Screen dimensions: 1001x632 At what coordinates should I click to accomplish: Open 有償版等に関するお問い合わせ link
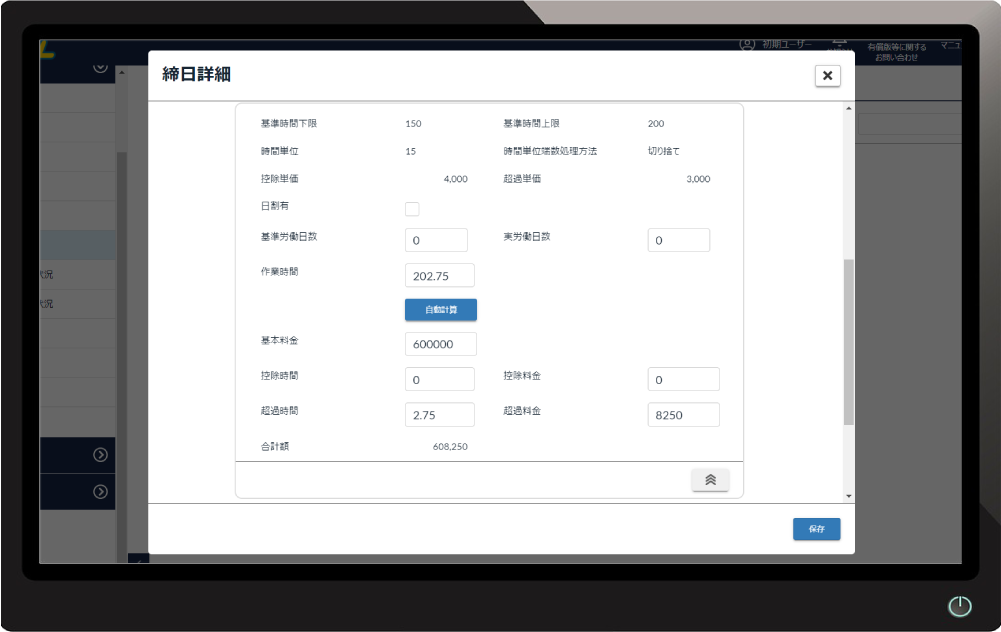pyautogui.click(x=896, y=52)
